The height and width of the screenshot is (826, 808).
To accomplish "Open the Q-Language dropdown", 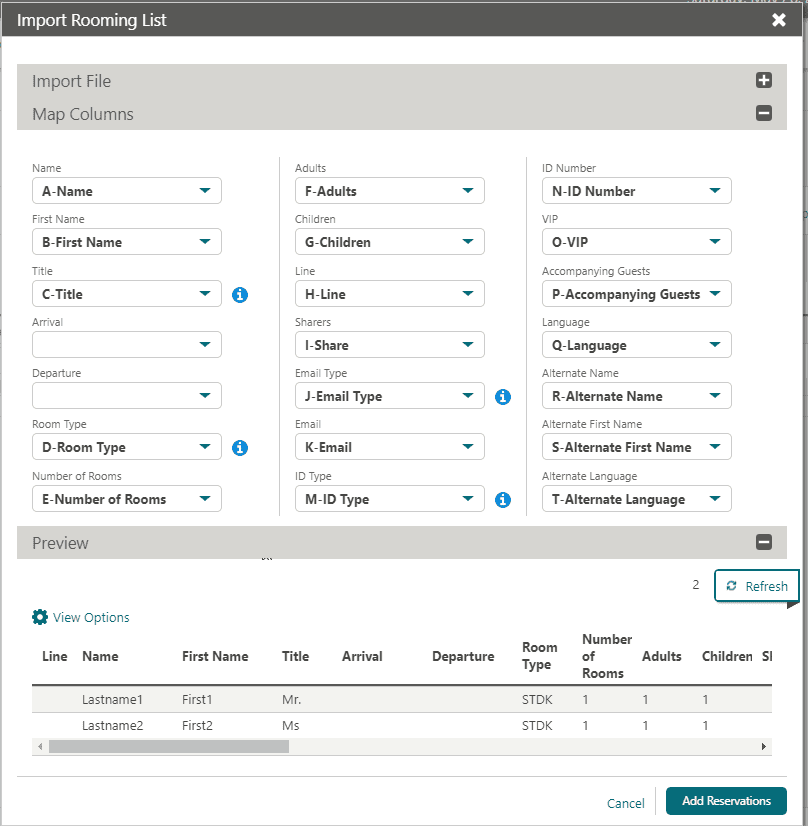I will click(636, 345).
